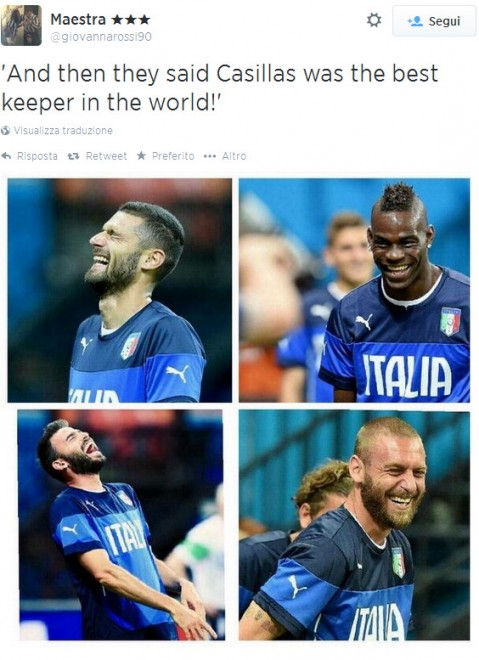Viewport: 479px width, 660px height.
Task: Click the Segui follow button
Action: 433,21
